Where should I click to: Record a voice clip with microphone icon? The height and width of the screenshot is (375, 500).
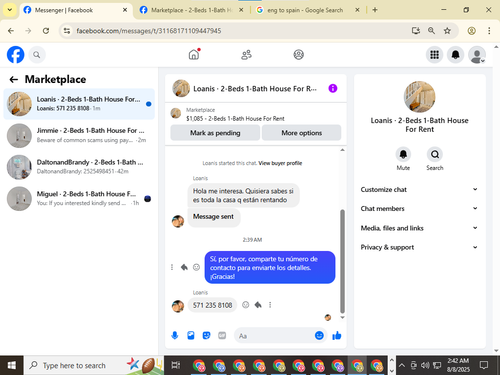[175, 335]
